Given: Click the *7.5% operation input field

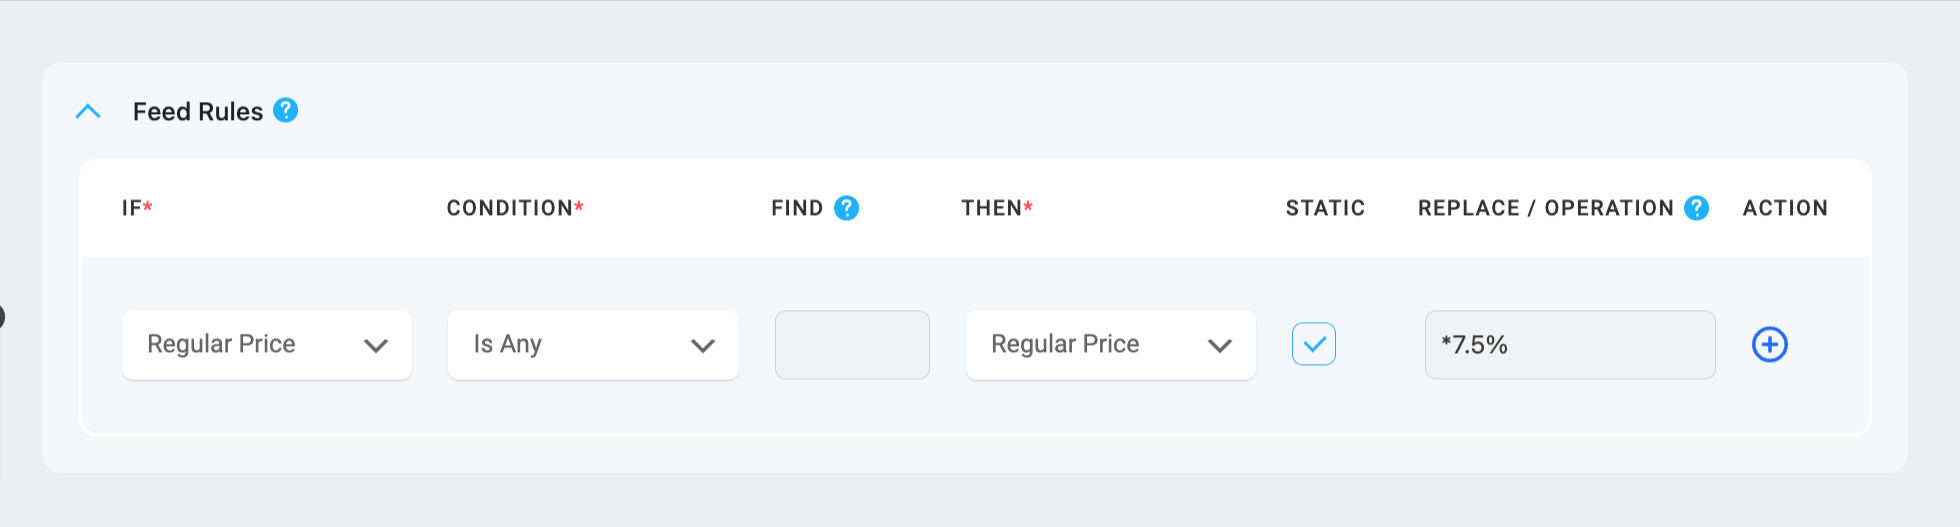Looking at the screenshot, I should tap(1570, 344).
